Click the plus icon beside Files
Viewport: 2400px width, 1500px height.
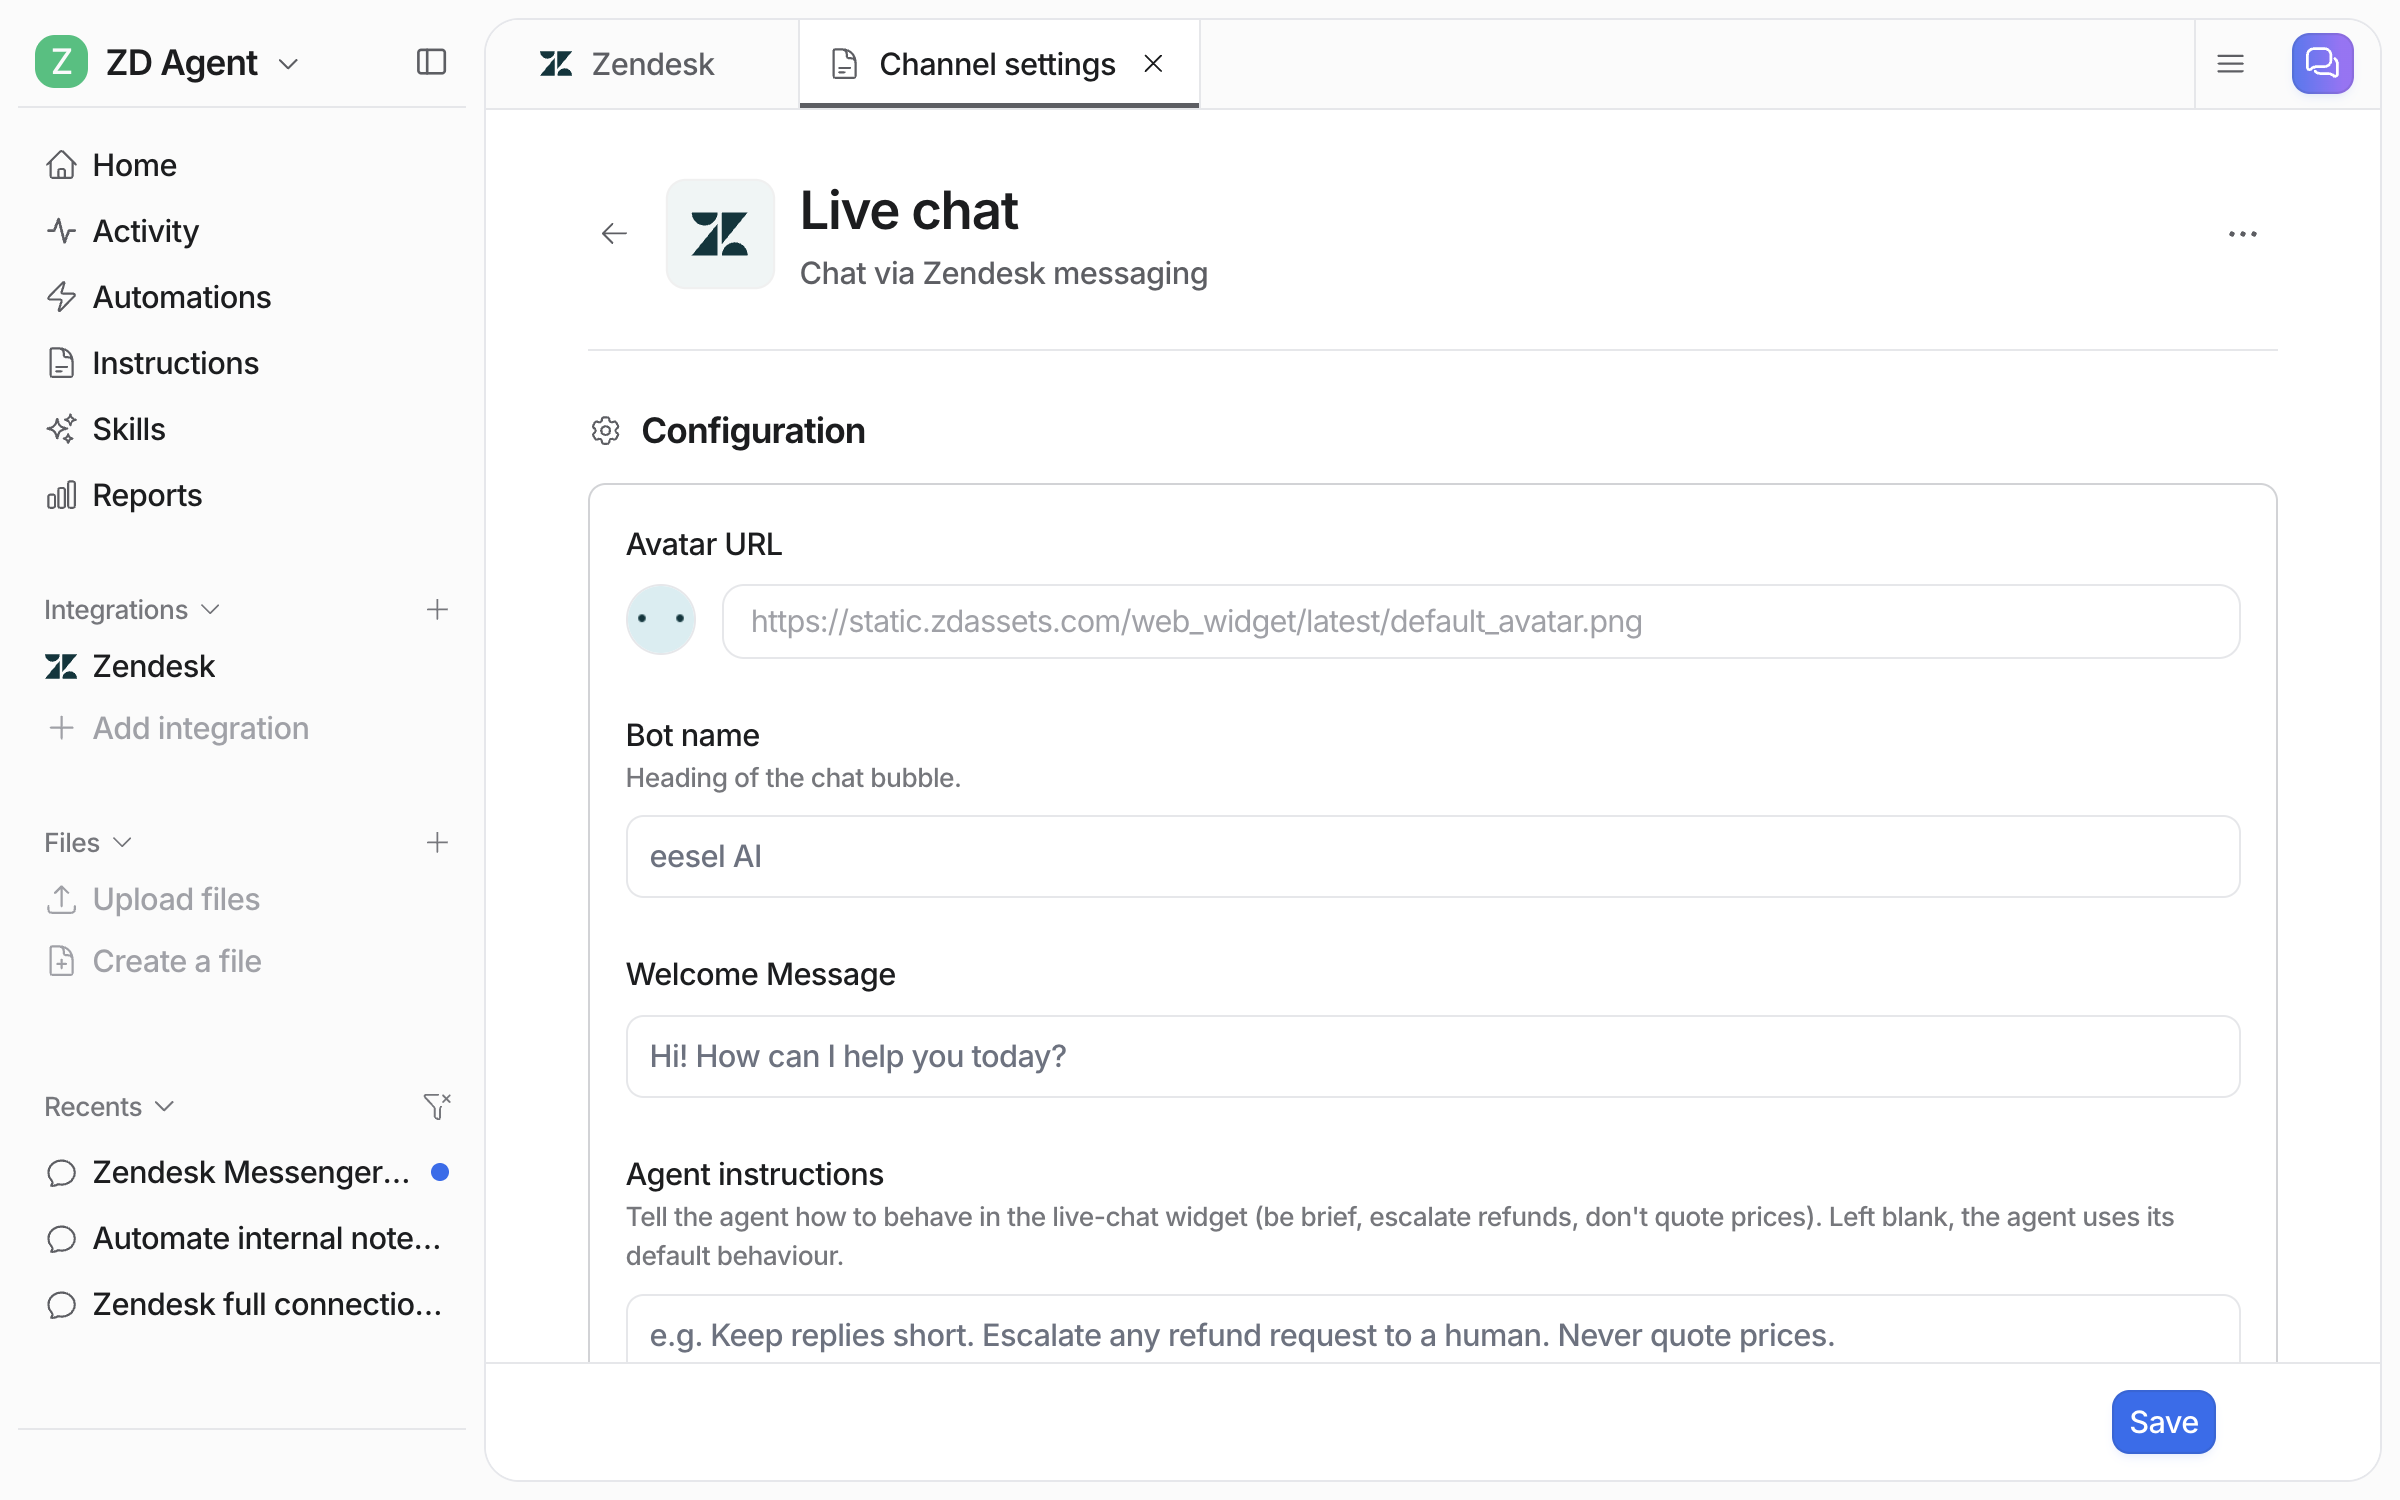click(x=437, y=843)
